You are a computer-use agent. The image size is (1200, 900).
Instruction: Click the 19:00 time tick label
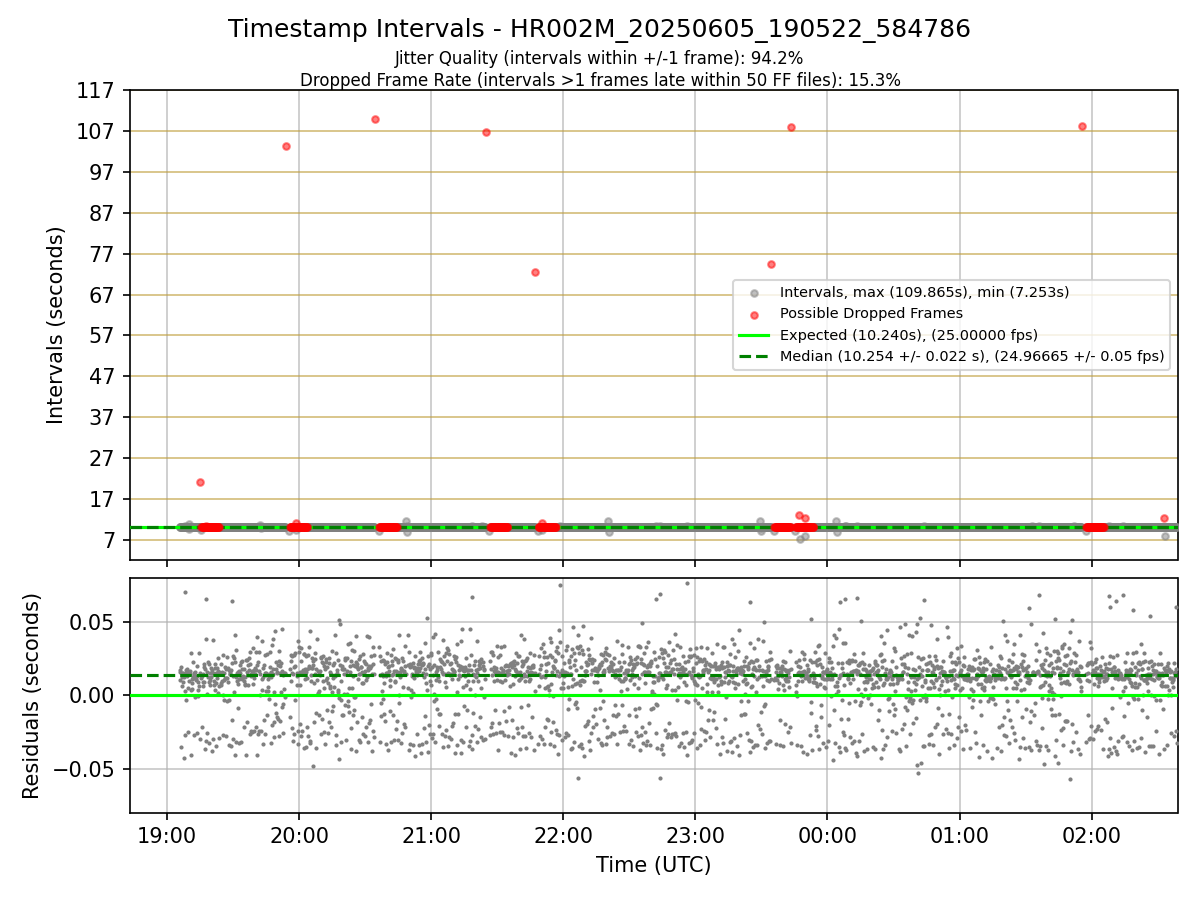point(166,835)
